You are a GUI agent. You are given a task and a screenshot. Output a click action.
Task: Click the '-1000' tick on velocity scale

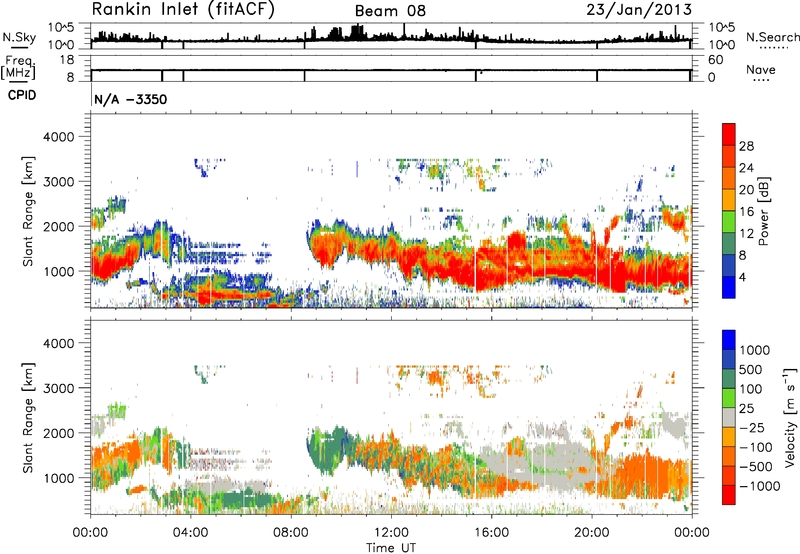[x=760, y=486]
